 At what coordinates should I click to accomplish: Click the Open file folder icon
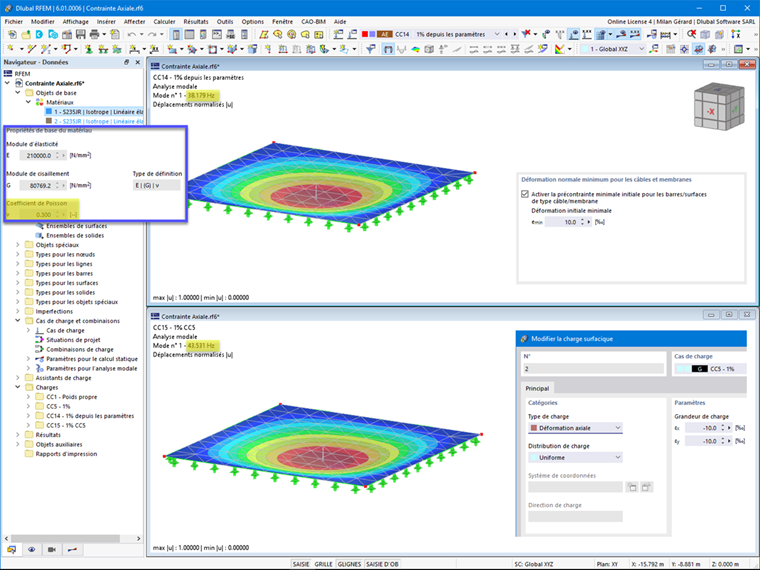tap(26, 34)
